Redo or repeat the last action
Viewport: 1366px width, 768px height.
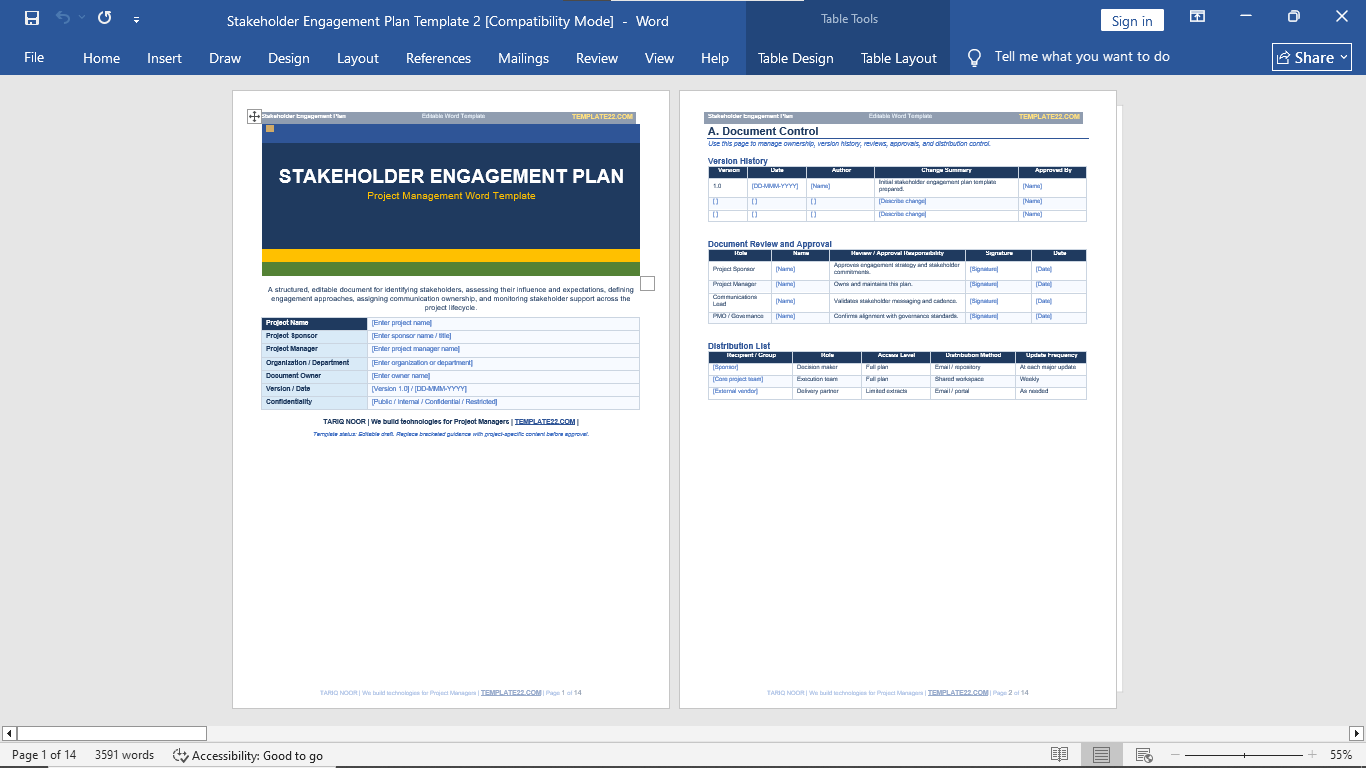pyautogui.click(x=105, y=18)
